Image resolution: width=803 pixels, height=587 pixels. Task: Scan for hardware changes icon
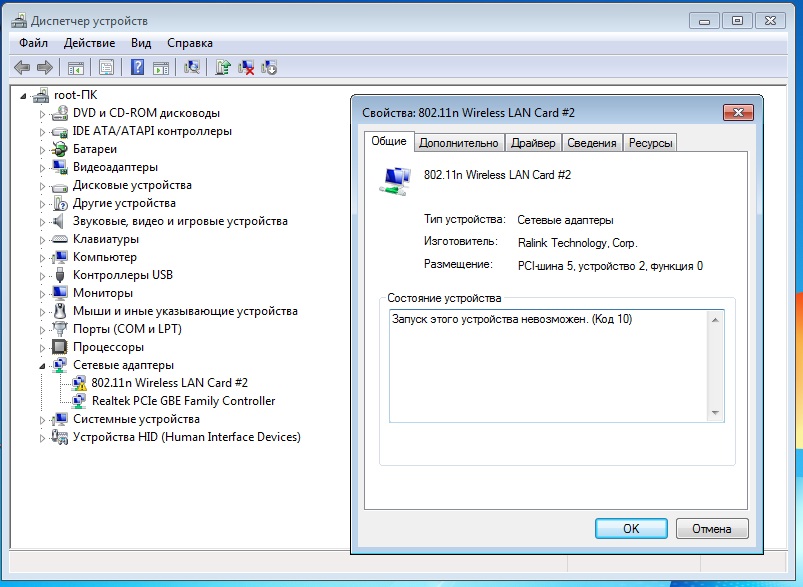pyautogui.click(x=192, y=67)
